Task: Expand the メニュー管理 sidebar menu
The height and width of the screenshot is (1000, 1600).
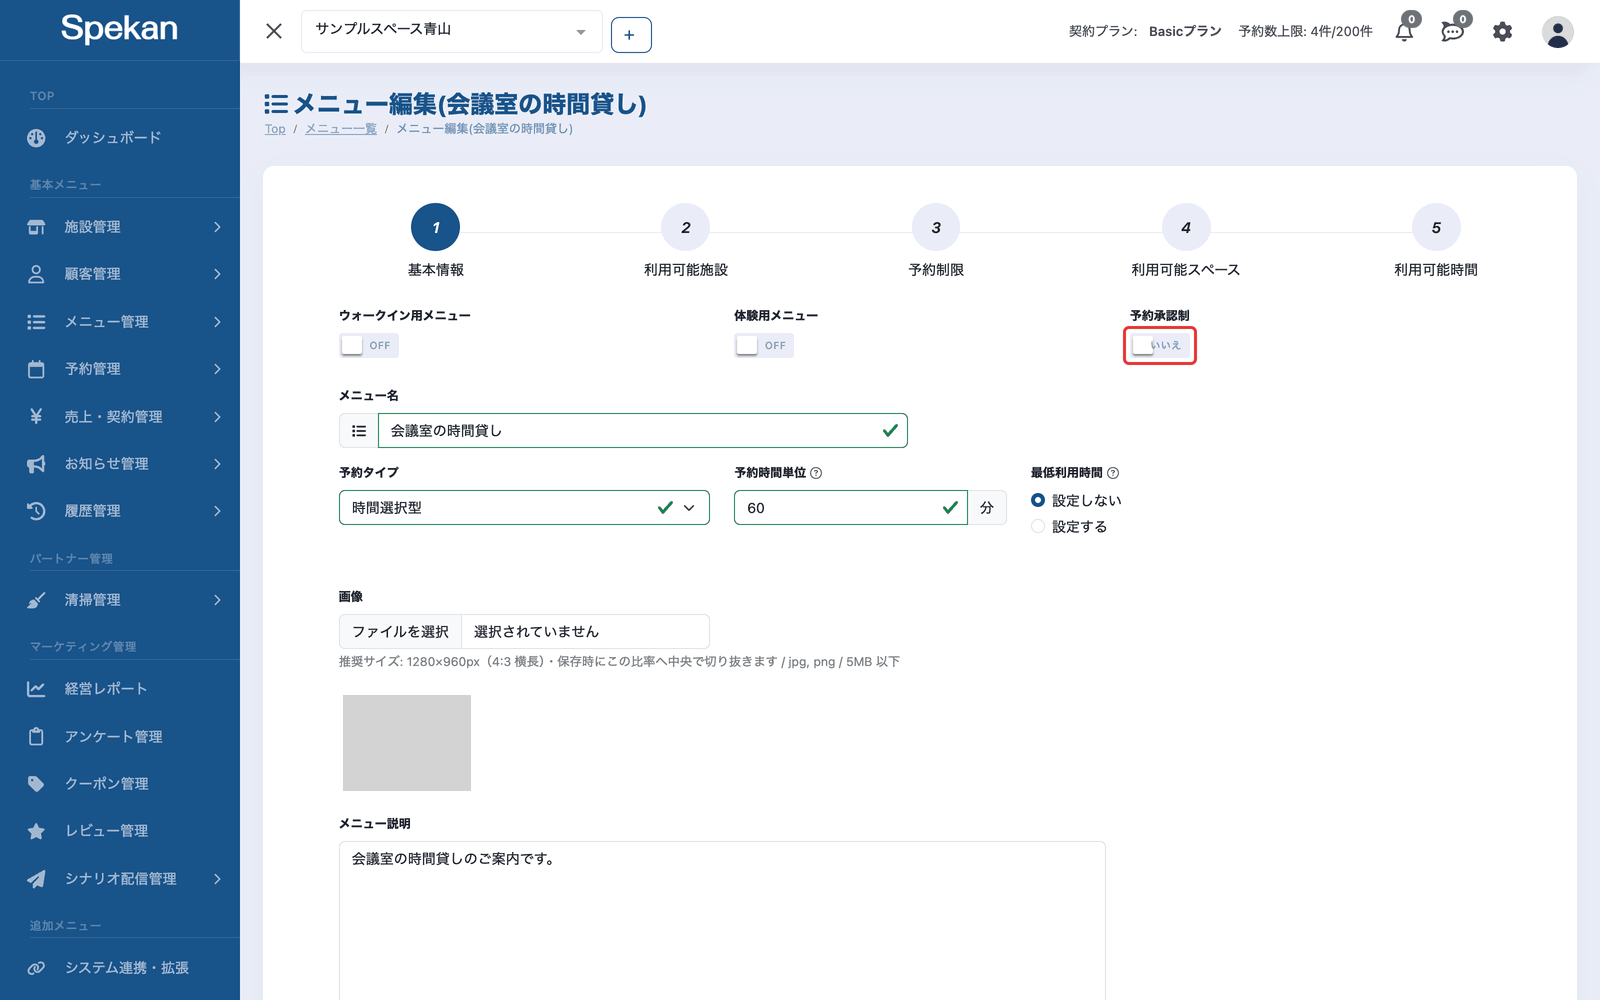Action: 120,322
